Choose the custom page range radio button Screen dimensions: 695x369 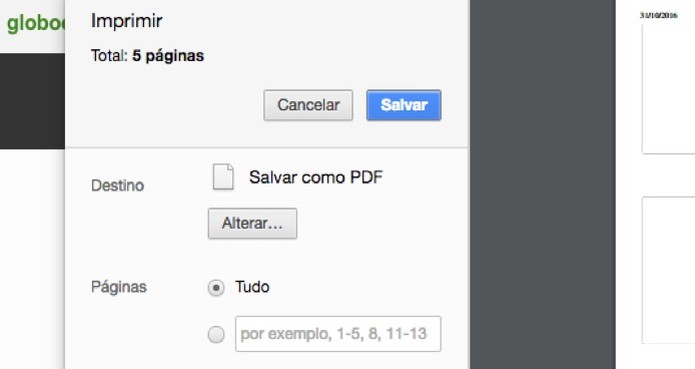pos(216,334)
